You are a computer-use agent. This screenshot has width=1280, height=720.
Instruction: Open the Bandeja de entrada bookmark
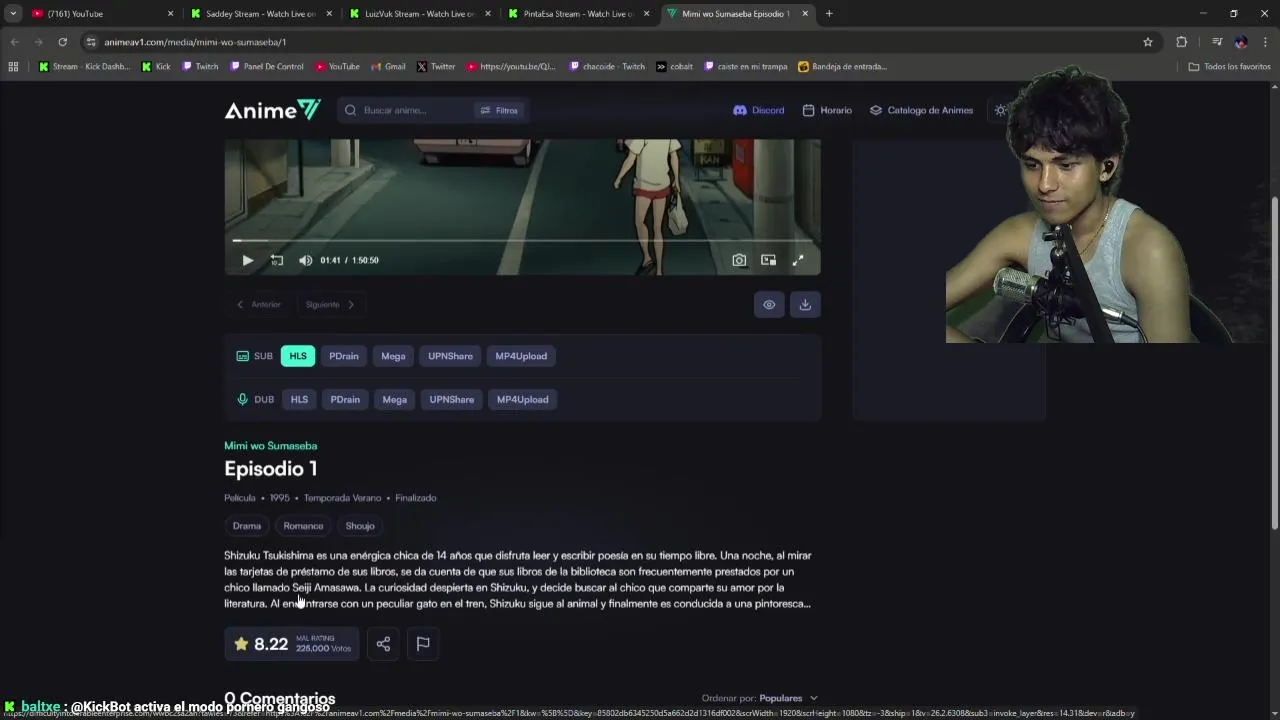tap(842, 67)
